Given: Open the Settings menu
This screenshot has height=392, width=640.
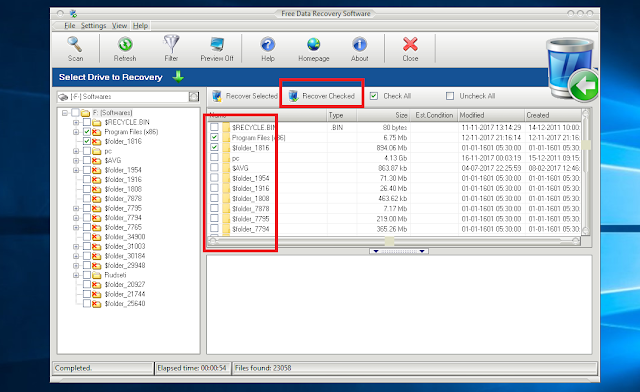Looking at the screenshot, I should click(x=93, y=26).
